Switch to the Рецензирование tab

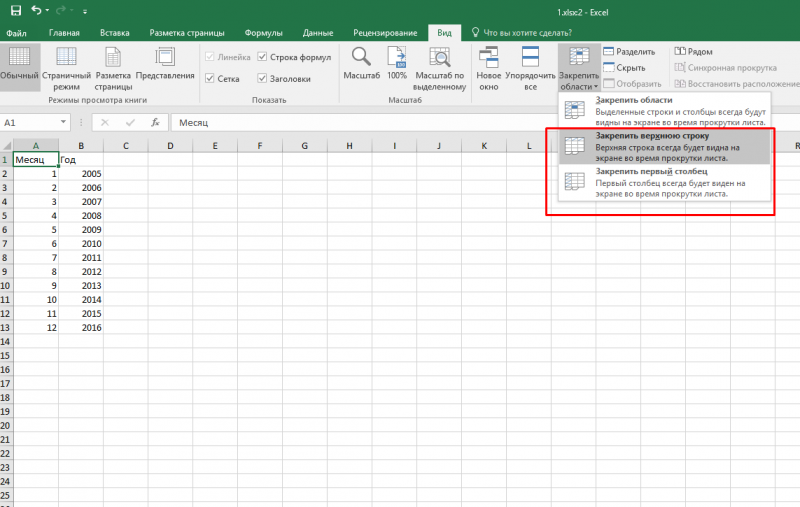(385, 33)
